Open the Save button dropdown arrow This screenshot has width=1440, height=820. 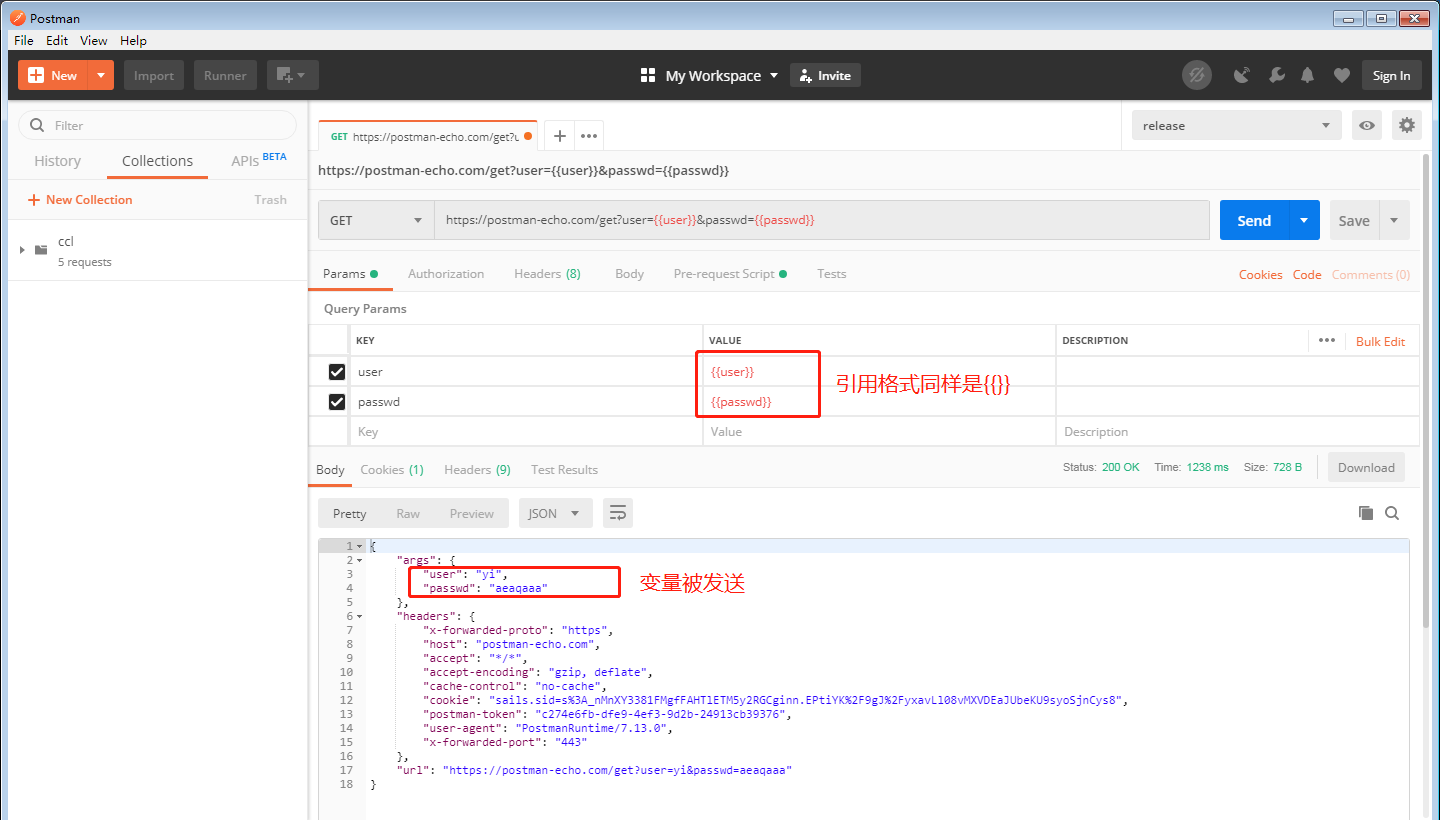[x=1394, y=220]
